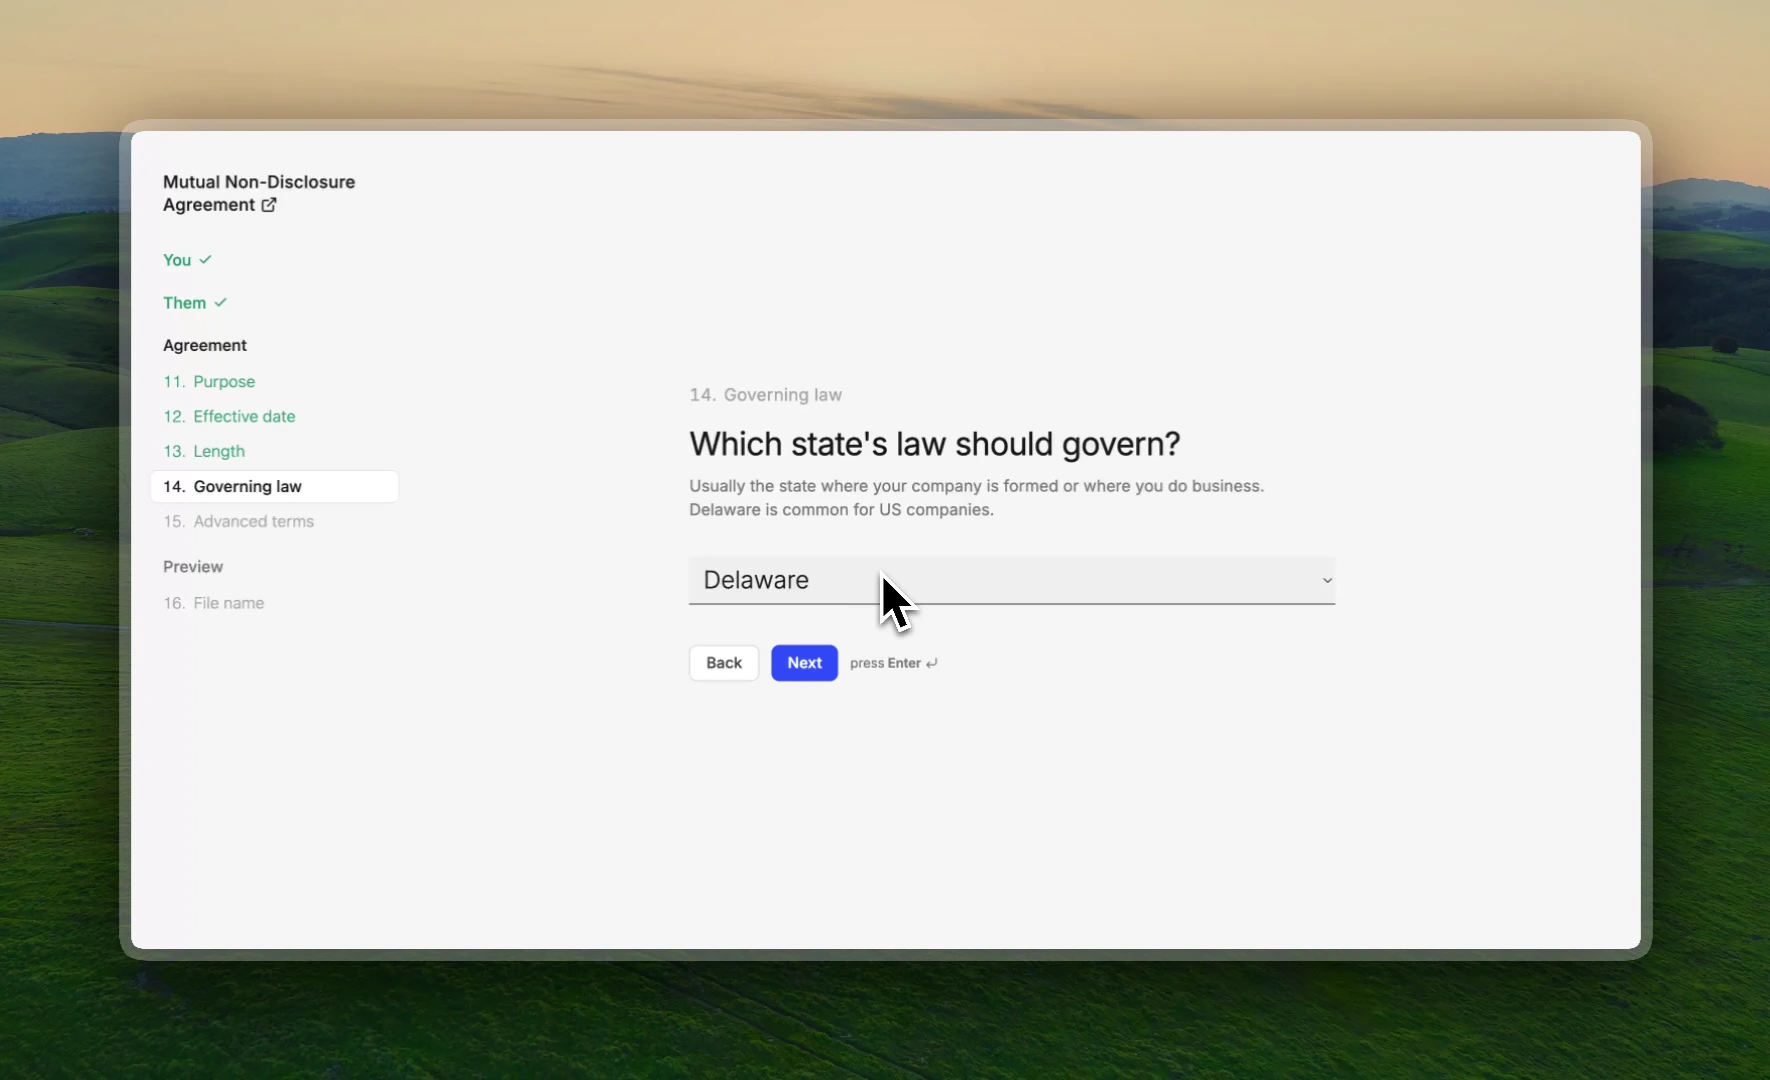Click the '14. Governing law' label above question
This screenshot has height=1080, width=1770.
765,395
